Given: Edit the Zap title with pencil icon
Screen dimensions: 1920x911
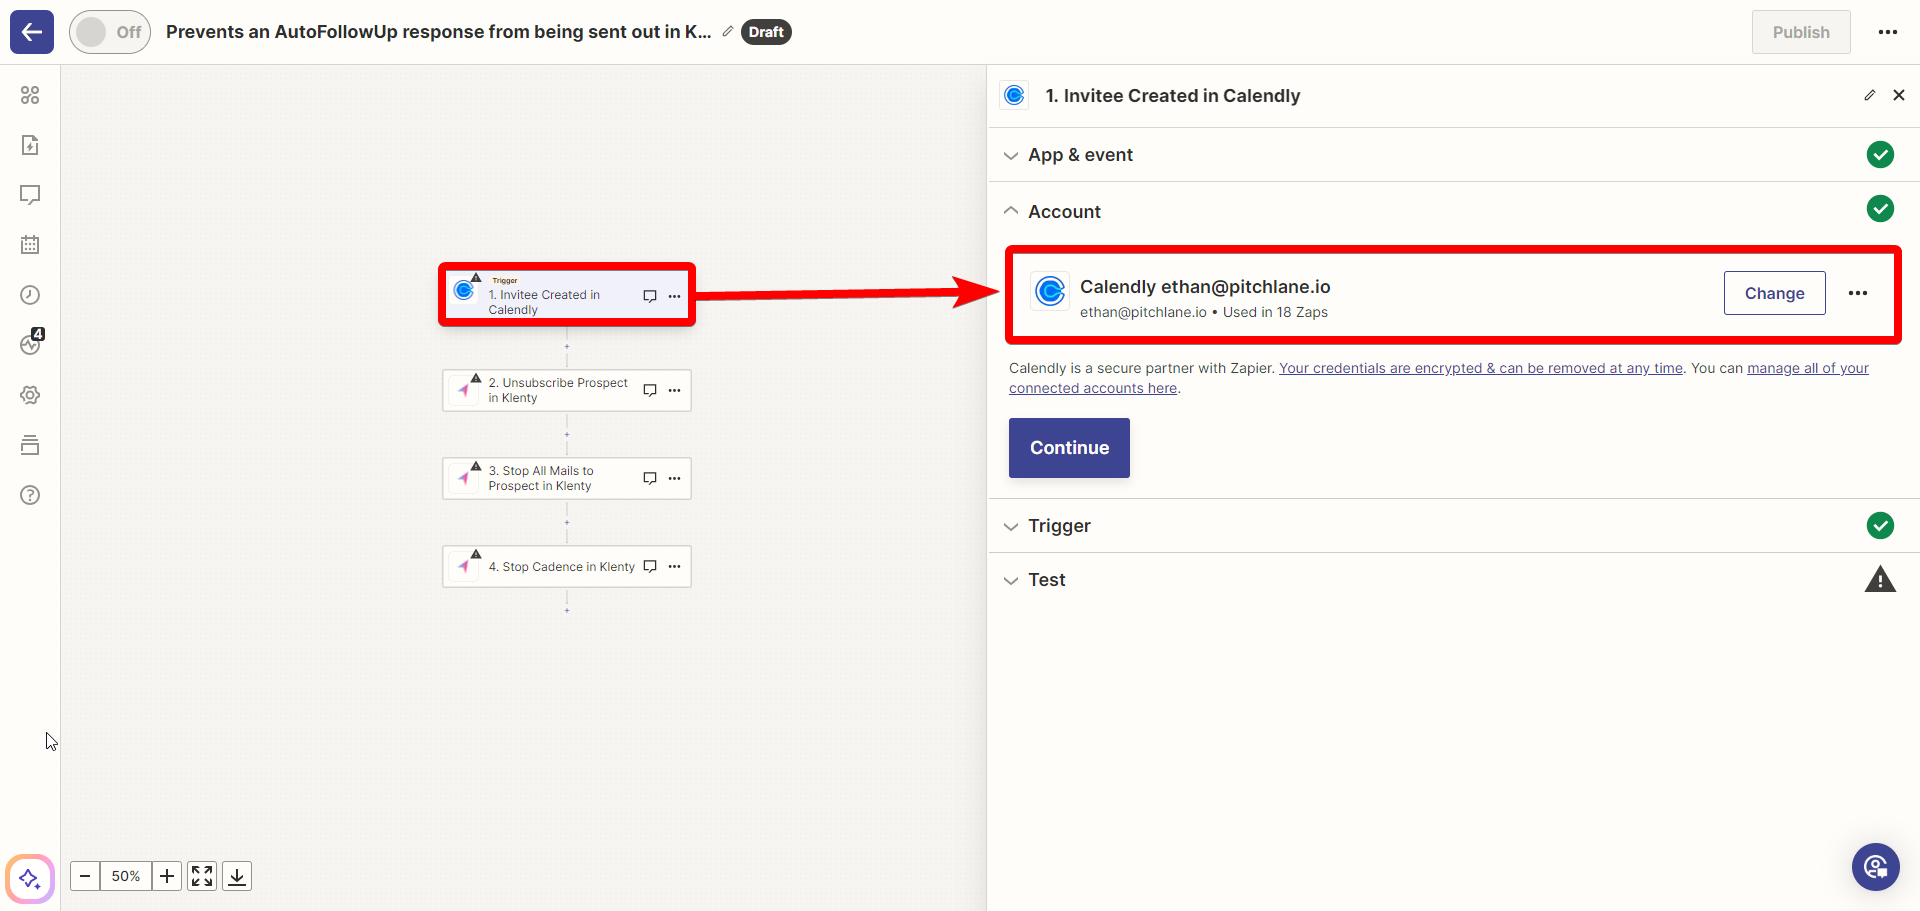Looking at the screenshot, I should 728,31.
